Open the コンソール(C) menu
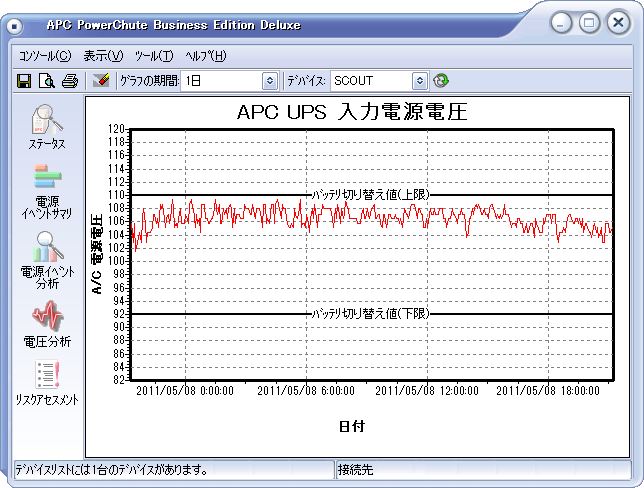Viewport: 644px width, 488px height. point(45,56)
